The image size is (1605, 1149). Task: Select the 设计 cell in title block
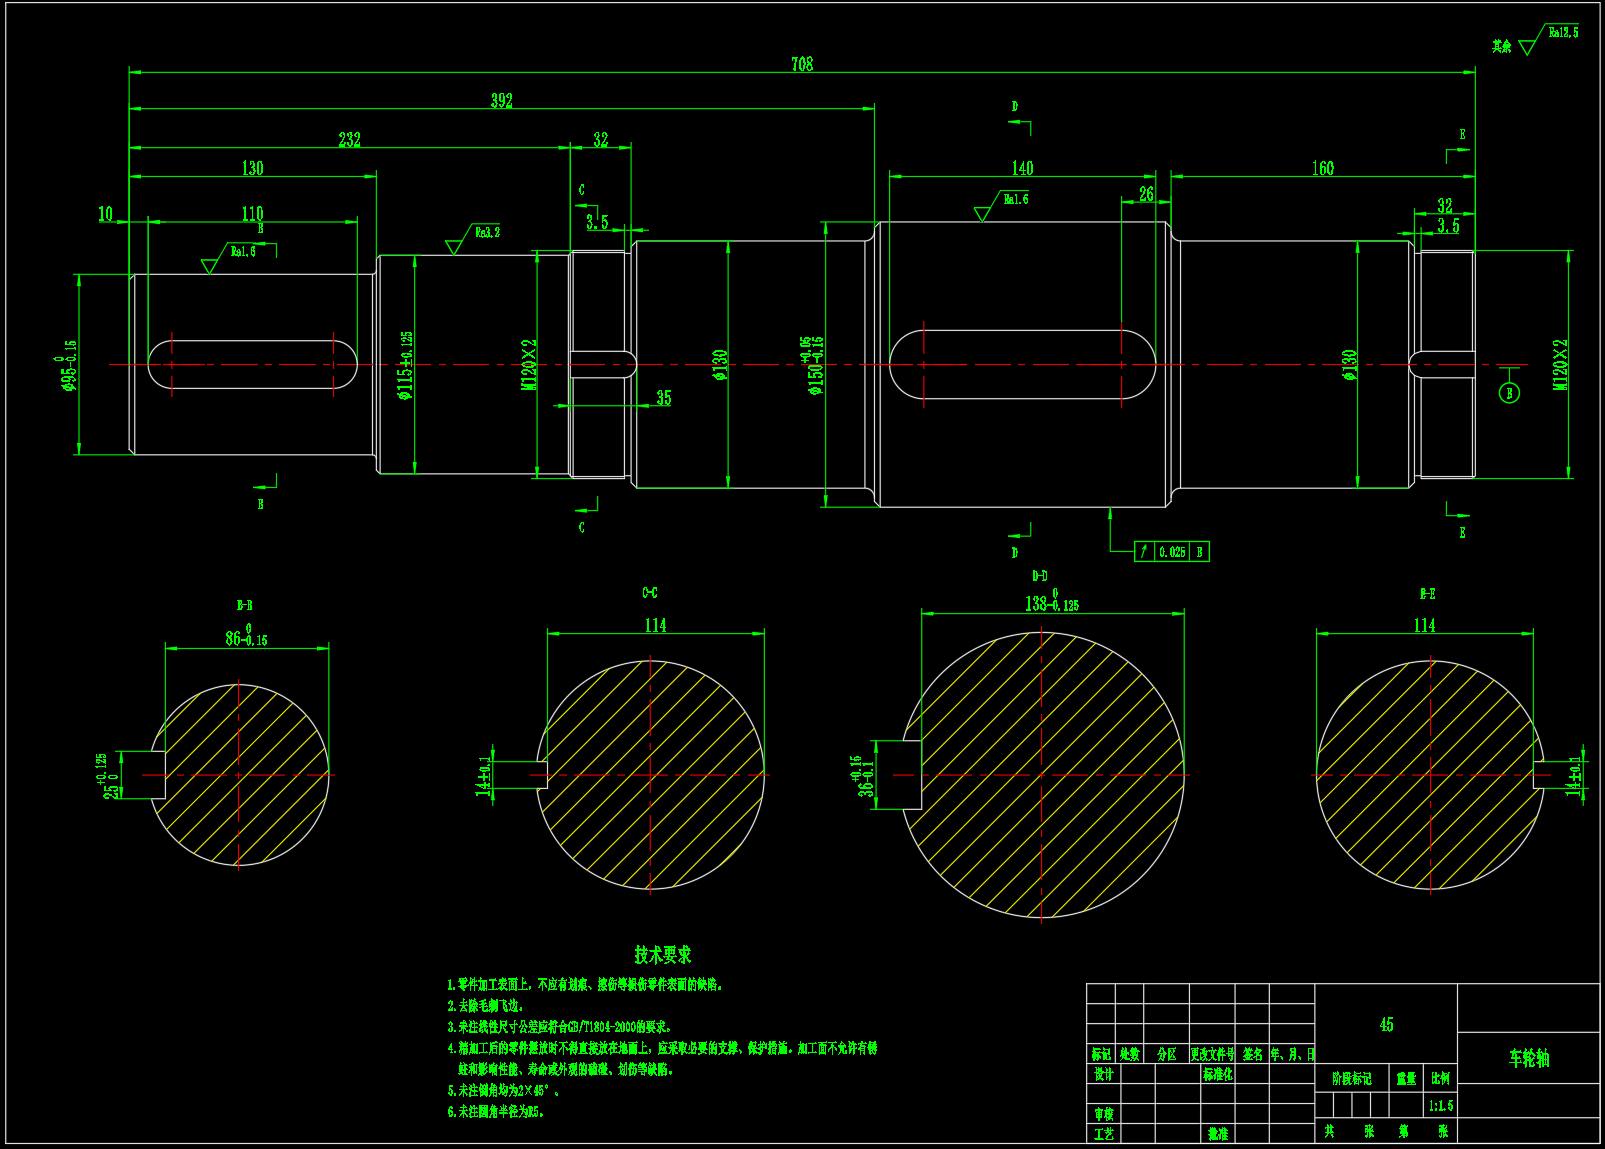(1103, 1074)
